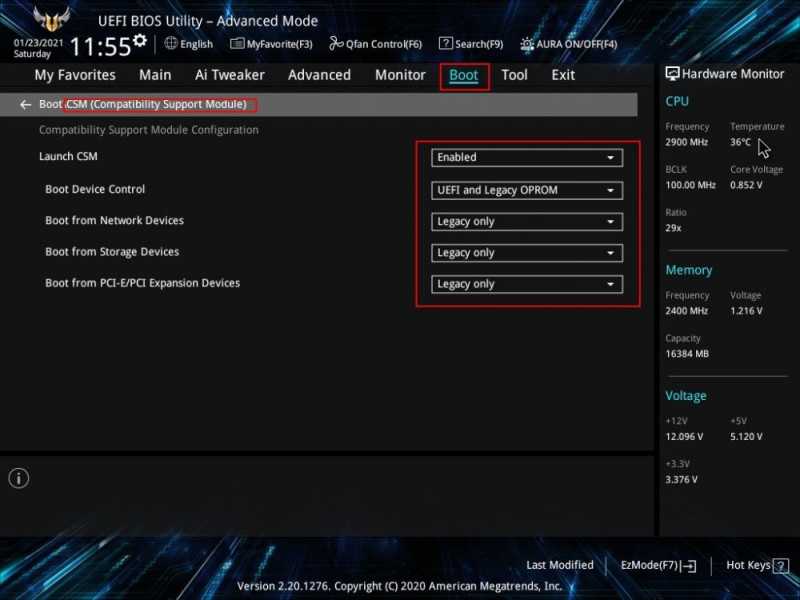This screenshot has width=800, height=600.
Task: Open the Advanced tab
Action: (319, 75)
